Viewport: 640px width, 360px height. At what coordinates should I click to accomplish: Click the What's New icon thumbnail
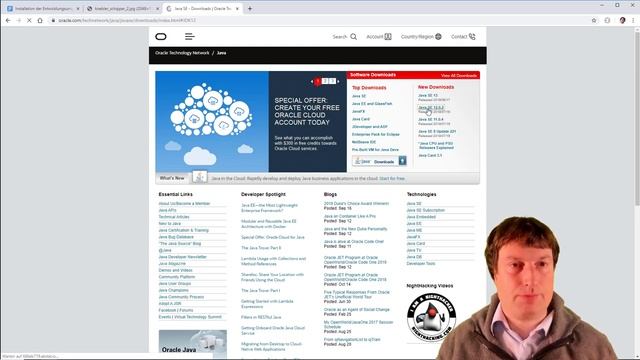pos(200,177)
